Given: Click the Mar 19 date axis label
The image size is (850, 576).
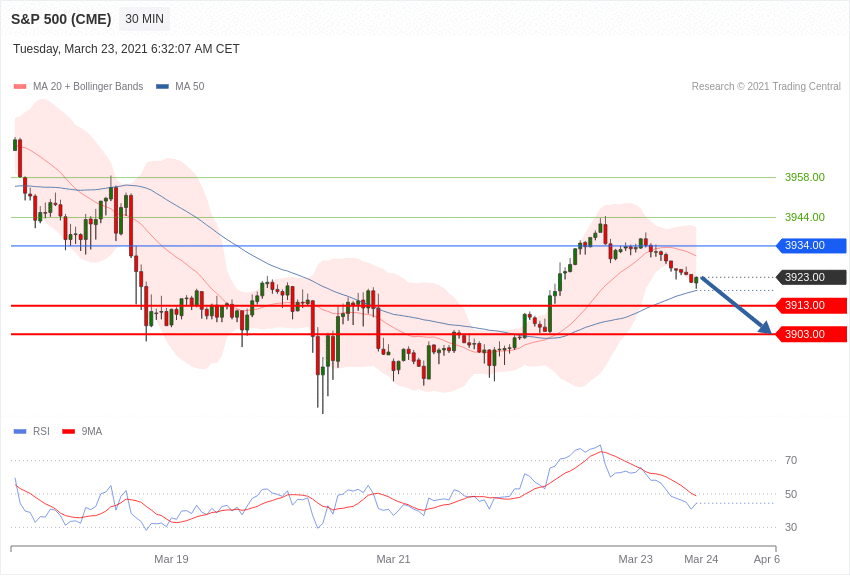Looking at the screenshot, I should [x=171, y=559].
